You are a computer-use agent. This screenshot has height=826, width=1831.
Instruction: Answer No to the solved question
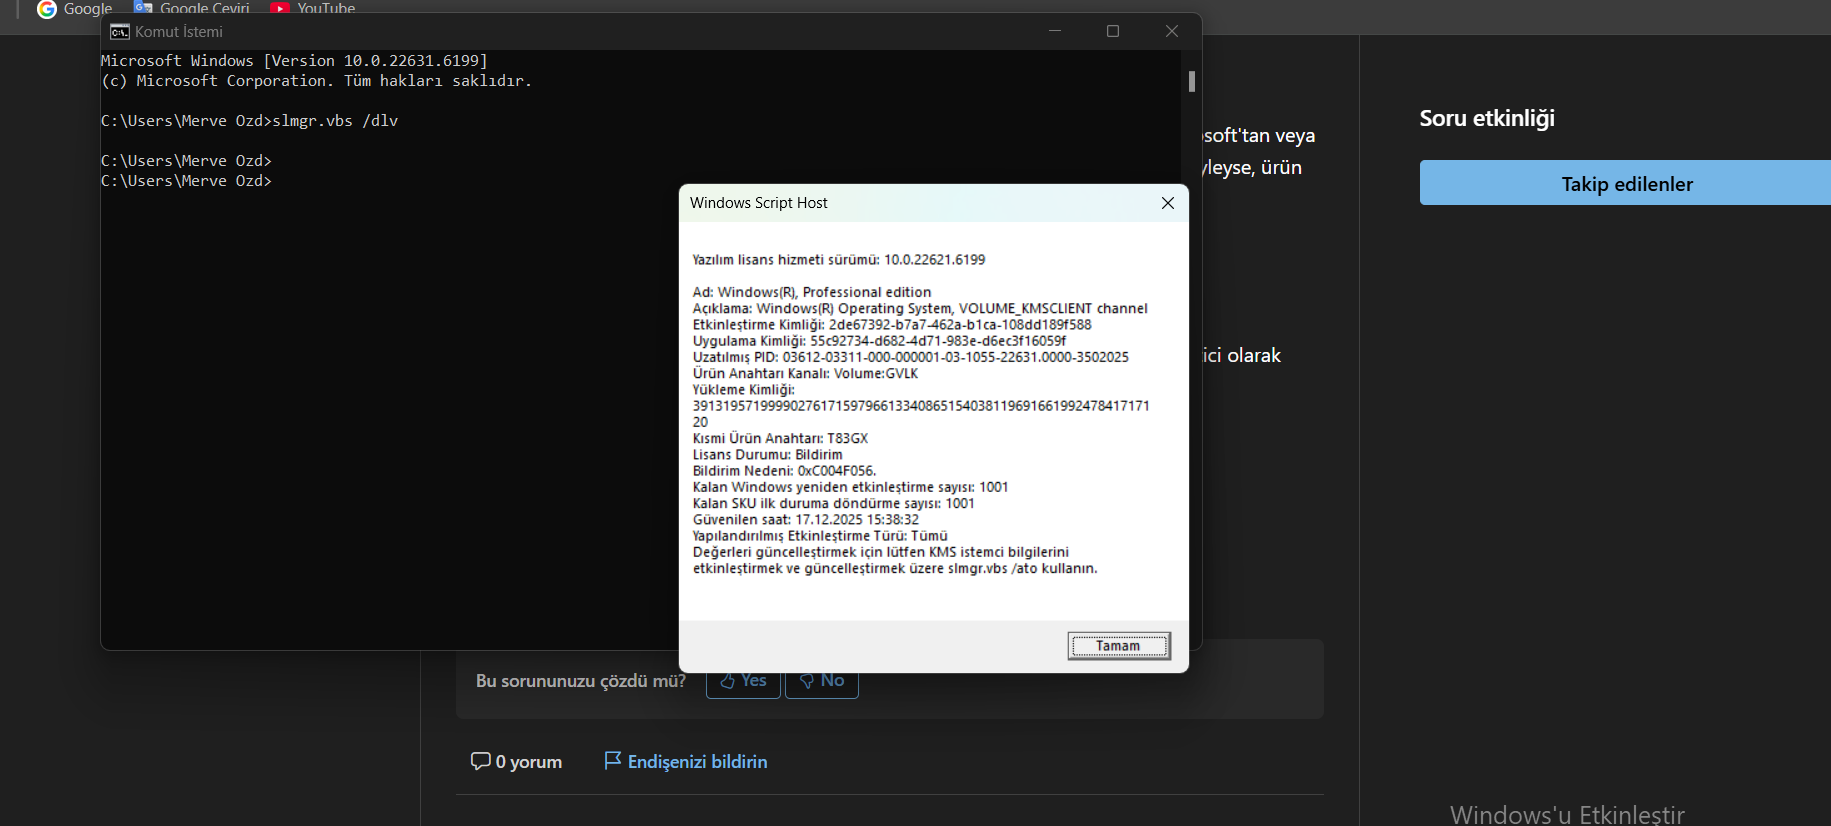[822, 681]
